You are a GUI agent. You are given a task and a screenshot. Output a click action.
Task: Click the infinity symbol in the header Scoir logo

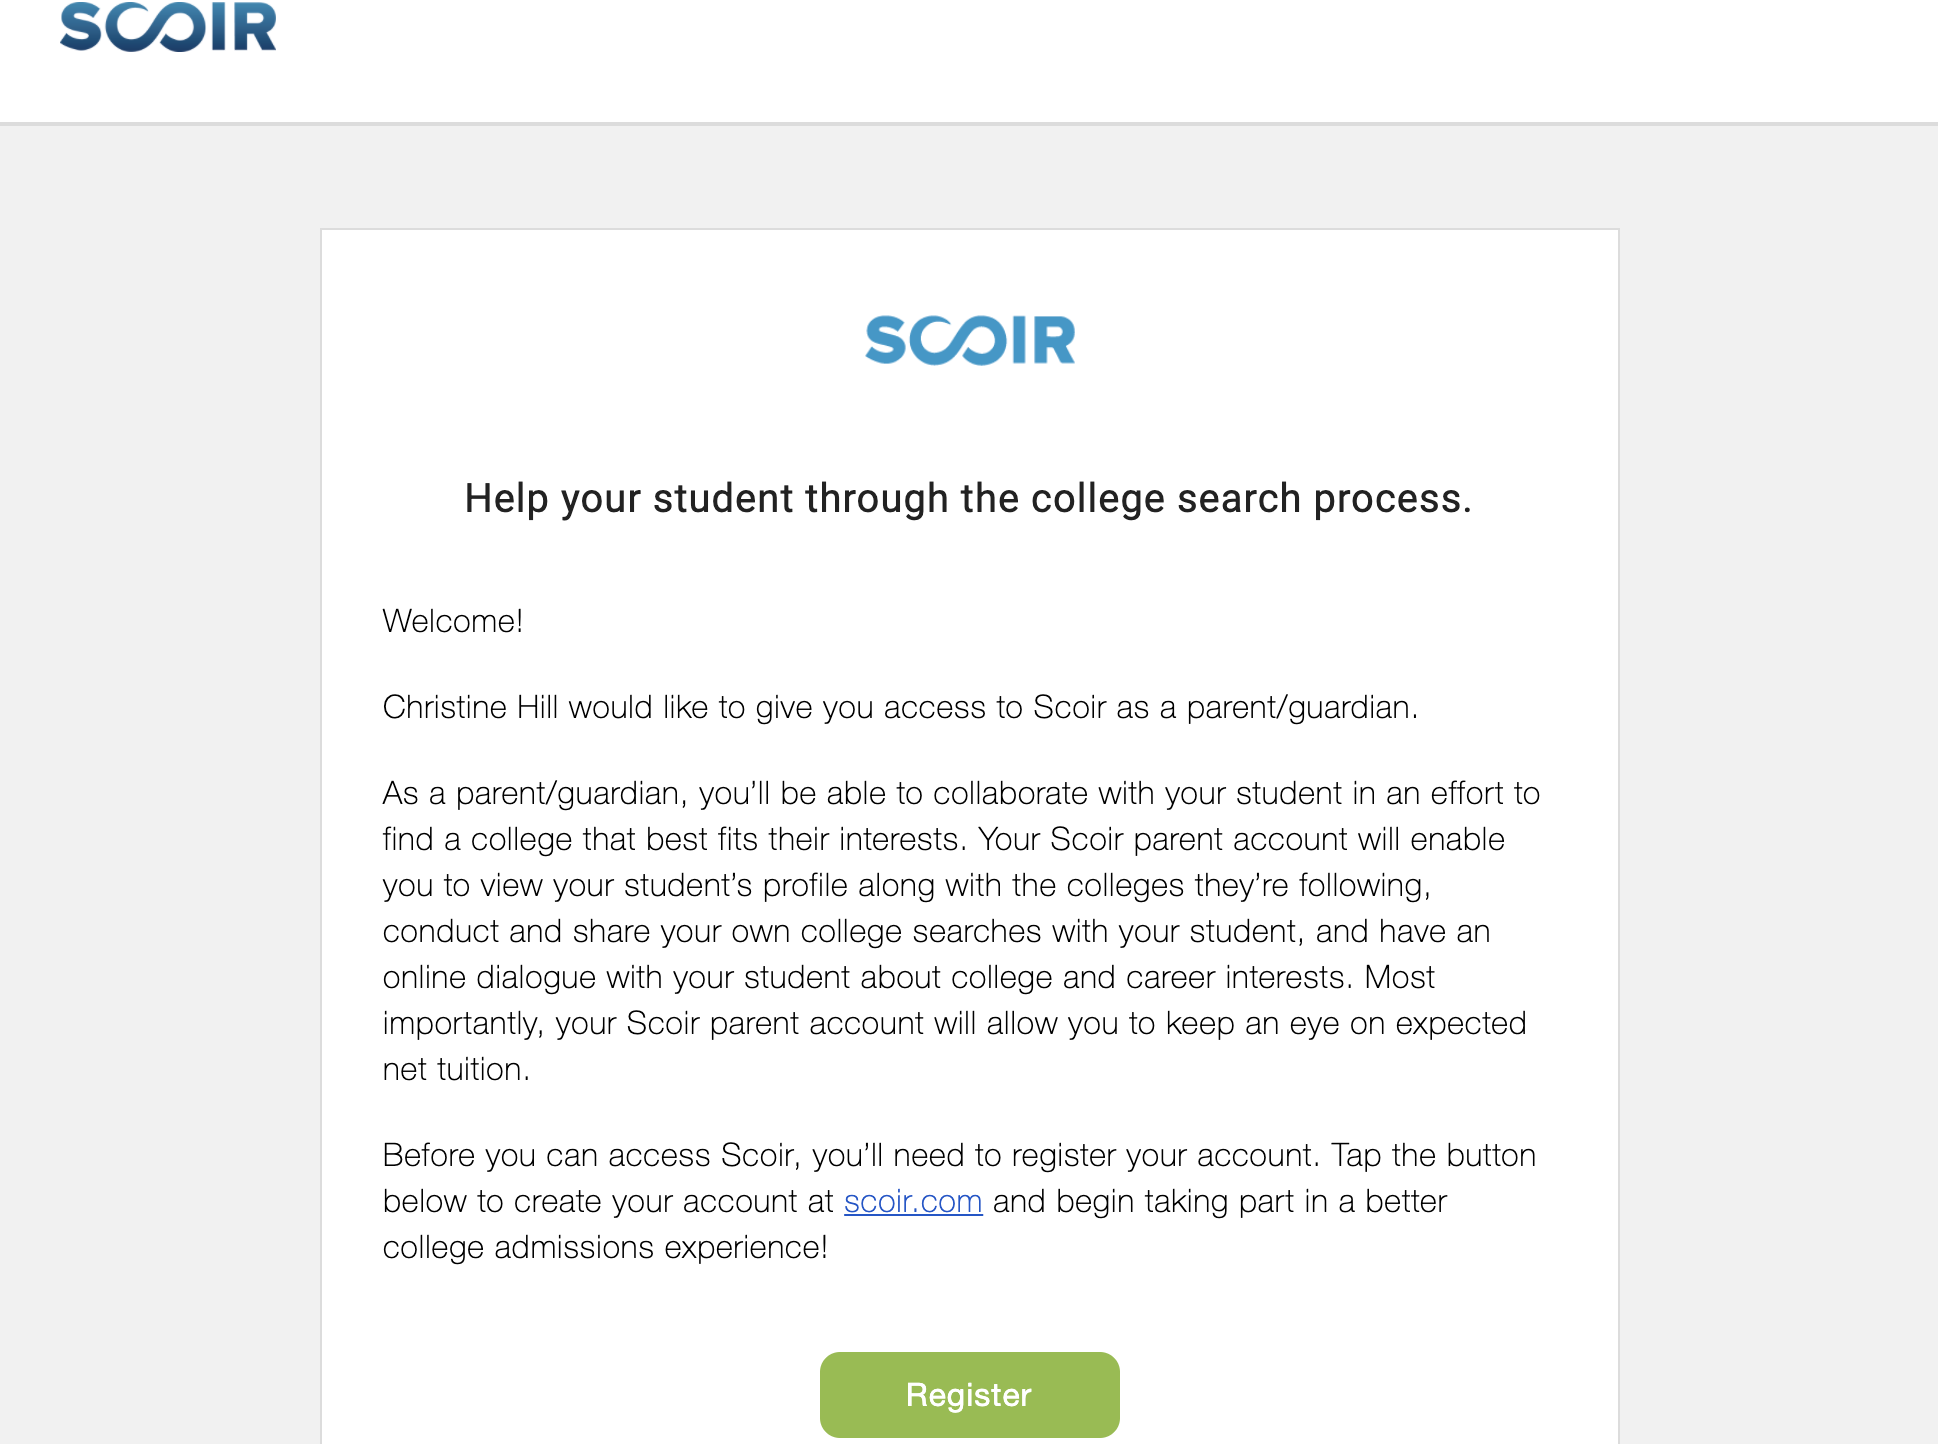point(154,28)
